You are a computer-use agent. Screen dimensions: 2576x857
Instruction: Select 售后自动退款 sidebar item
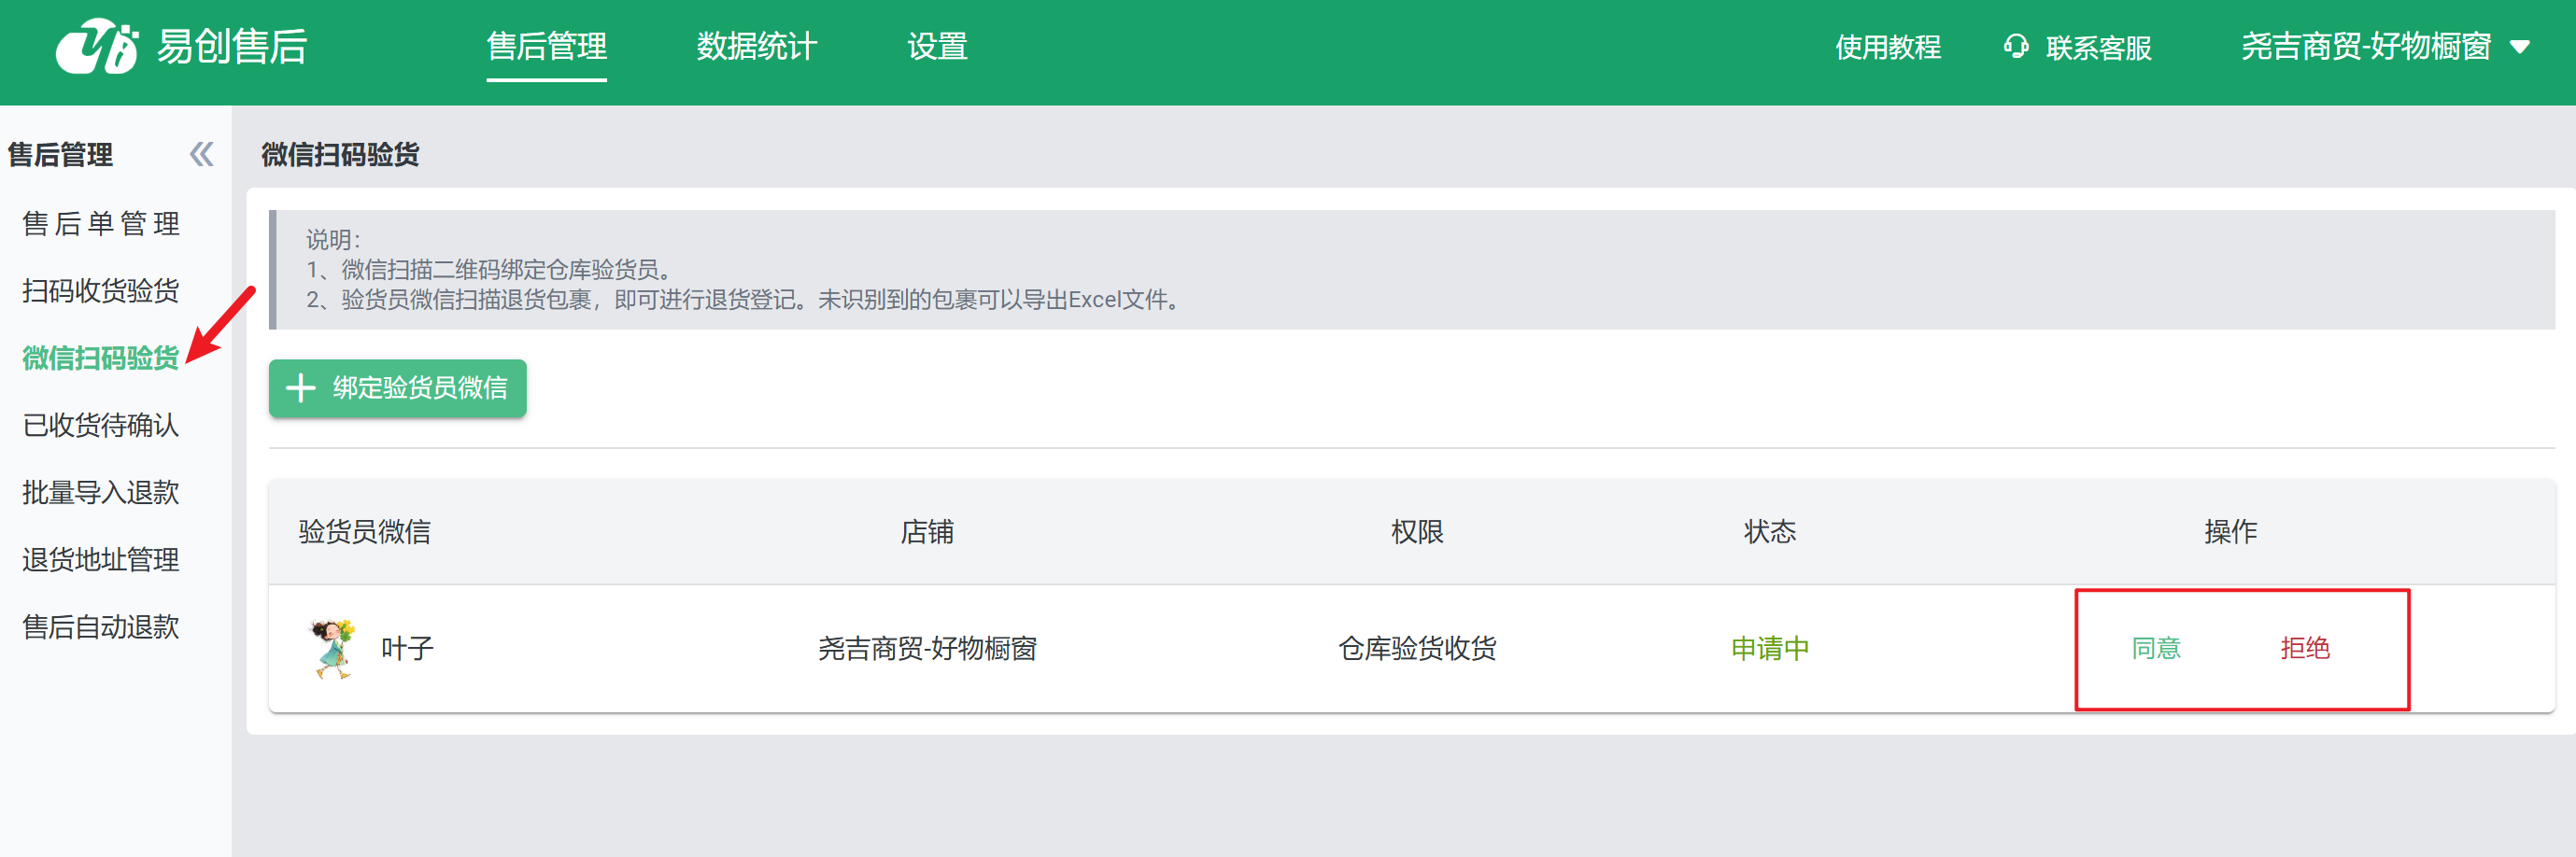[101, 626]
